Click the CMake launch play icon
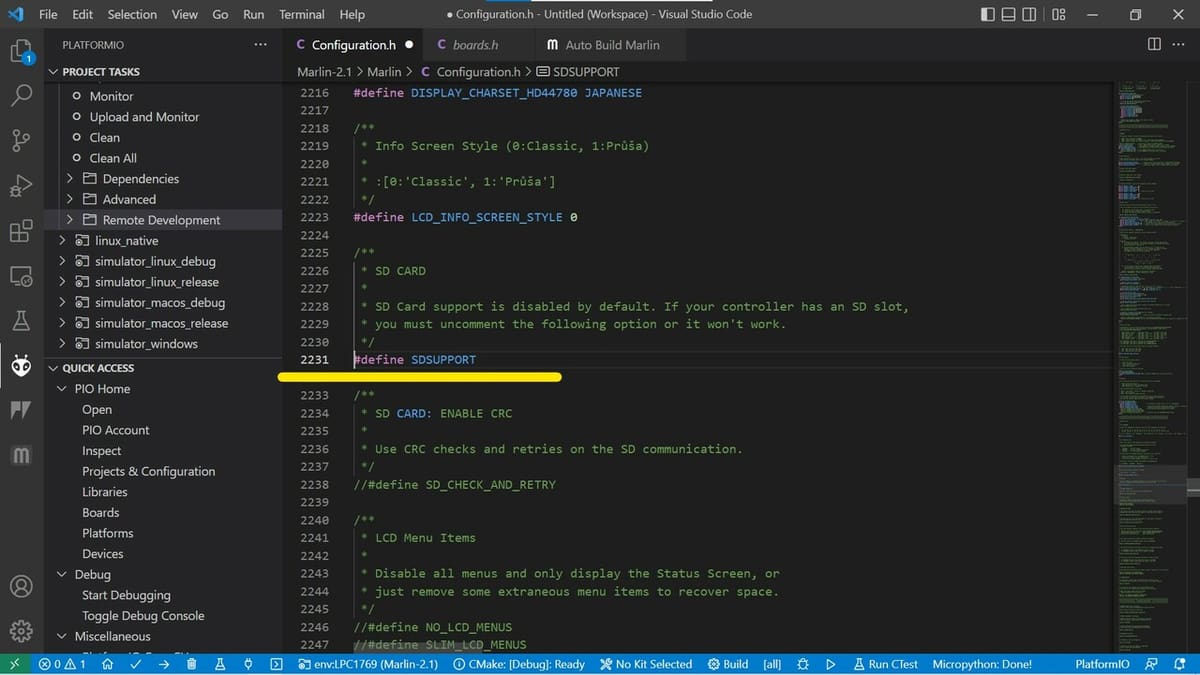 tap(830, 664)
